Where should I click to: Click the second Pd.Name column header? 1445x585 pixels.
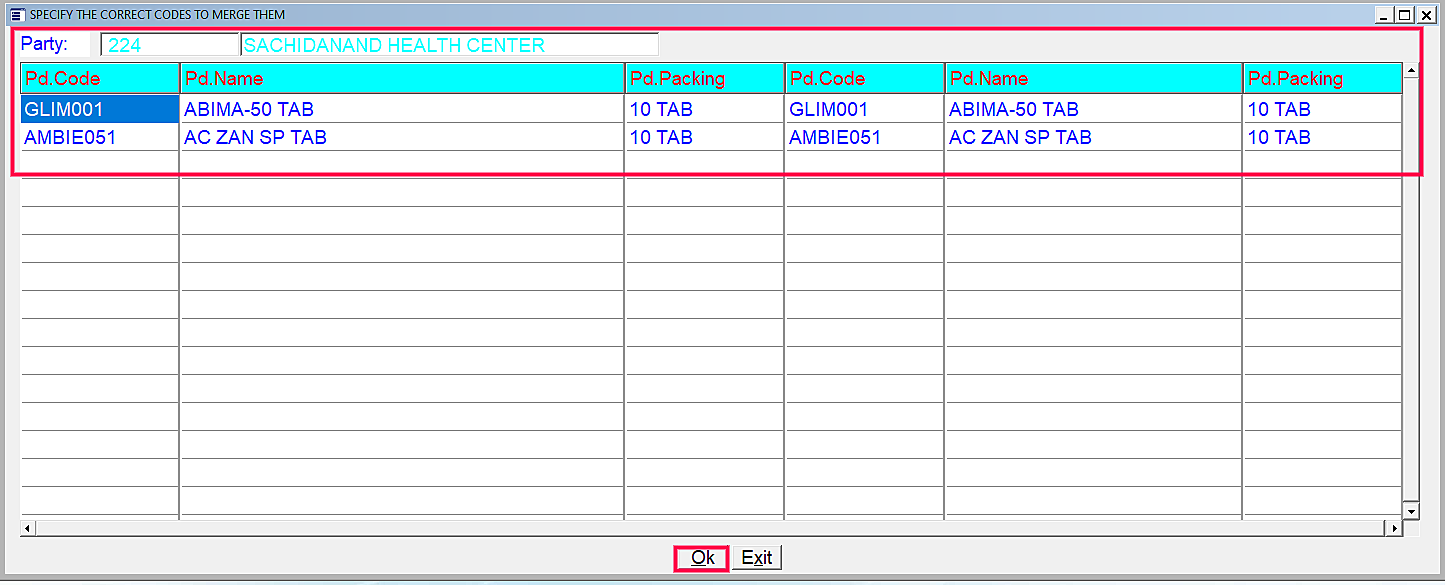click(x=1094, y=78)
